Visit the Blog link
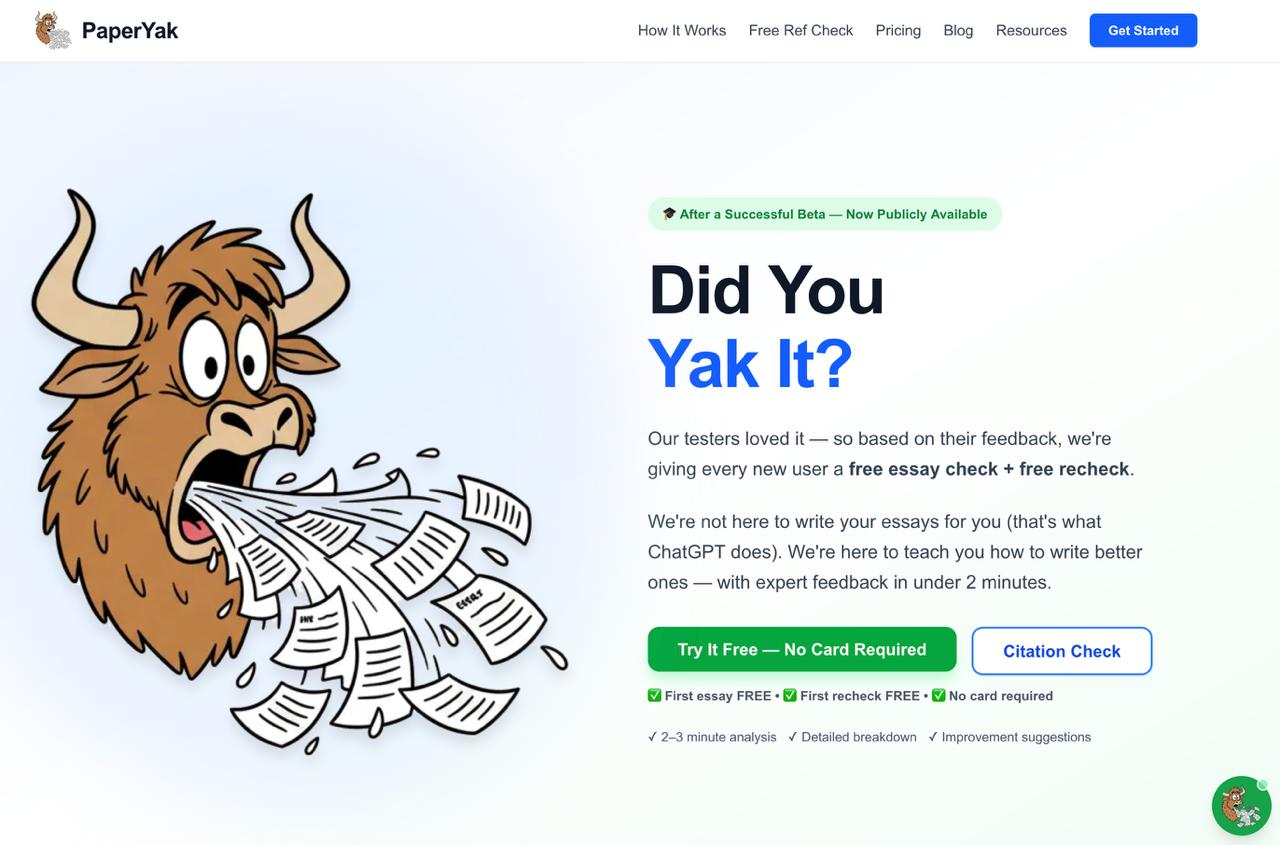Image resolution: width=1280 pixels, height=845 pixels. tap(958, 31)
